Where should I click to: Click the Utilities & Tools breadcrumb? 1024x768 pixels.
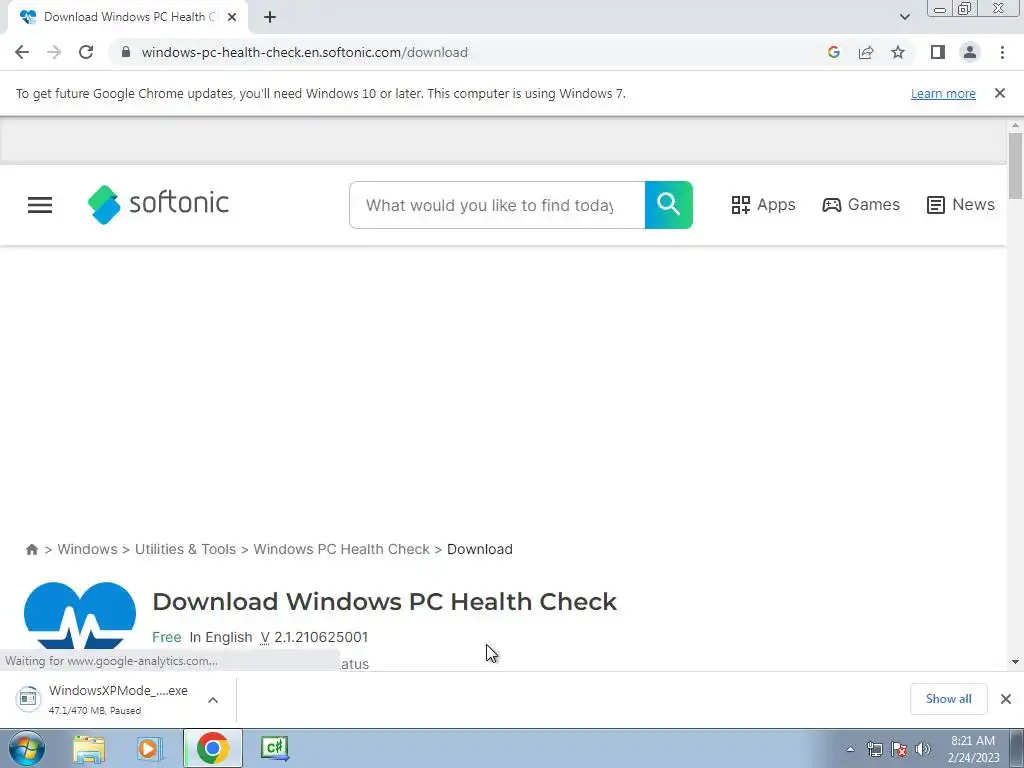pyautogui.click(x=185, y=549)
